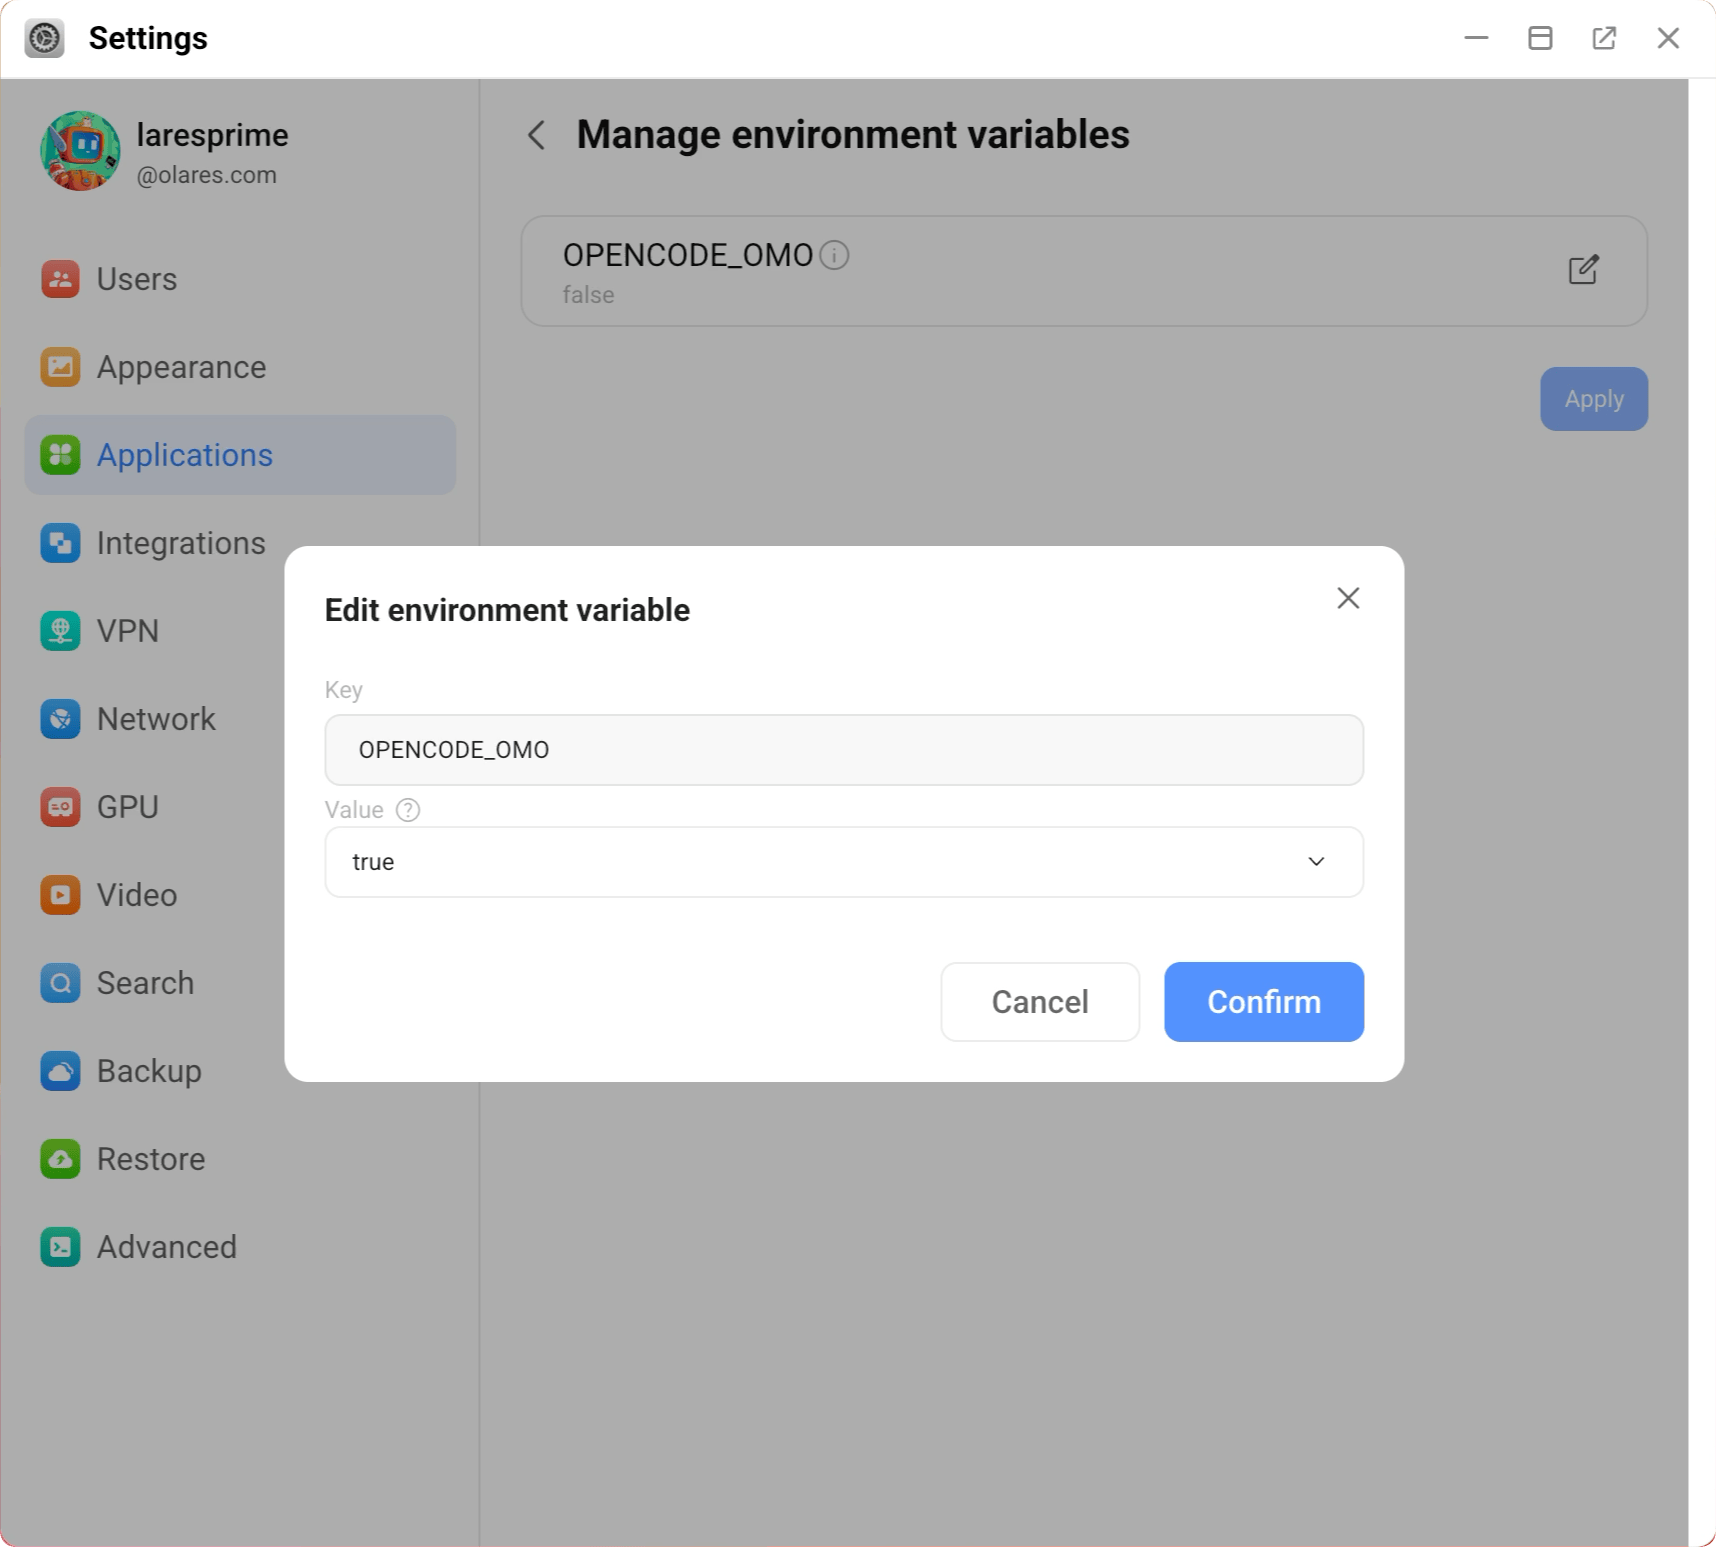This screenshot has height=1547, width=1716.
Task: Click the Apply button
Action: point(1593,399)
